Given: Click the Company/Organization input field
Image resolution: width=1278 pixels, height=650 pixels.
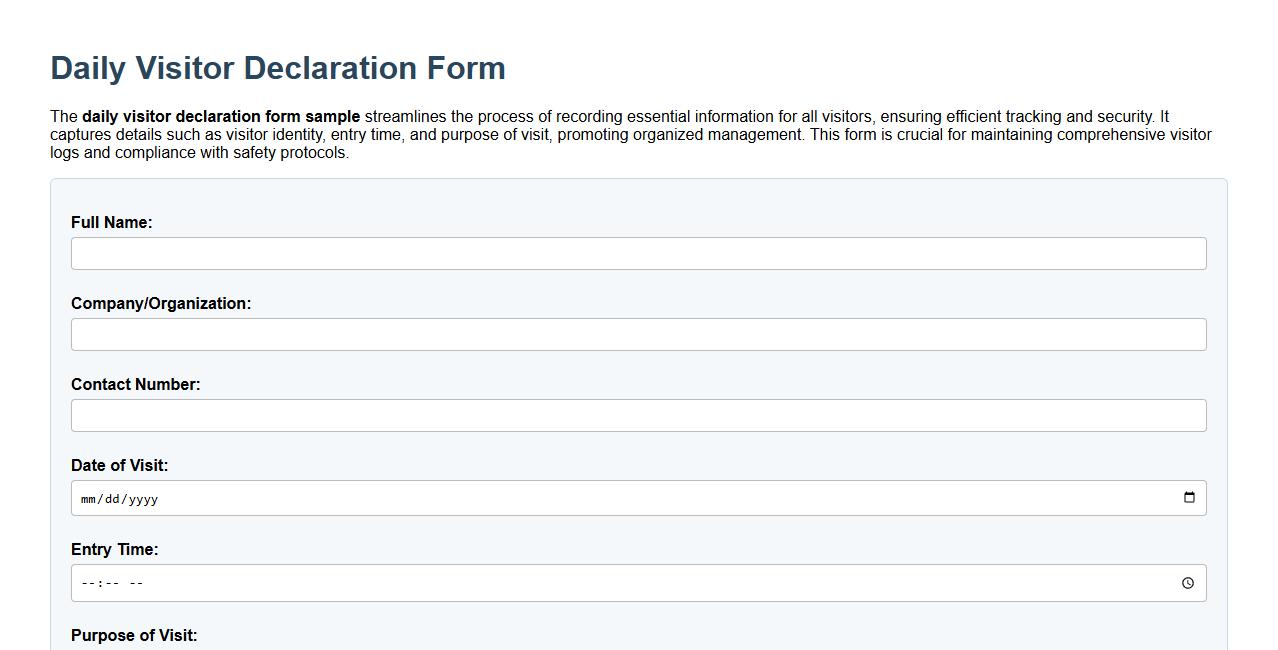Looking at the screenshot, I should 638,334.
